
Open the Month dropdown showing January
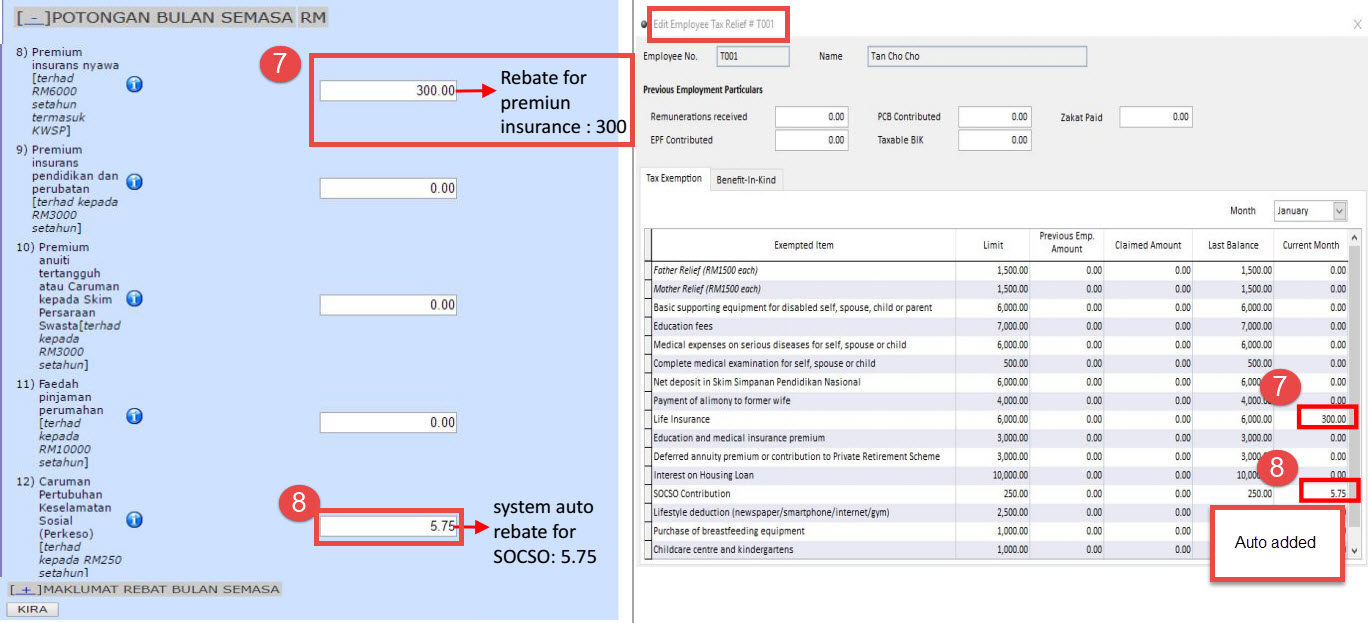point(1310,211)
